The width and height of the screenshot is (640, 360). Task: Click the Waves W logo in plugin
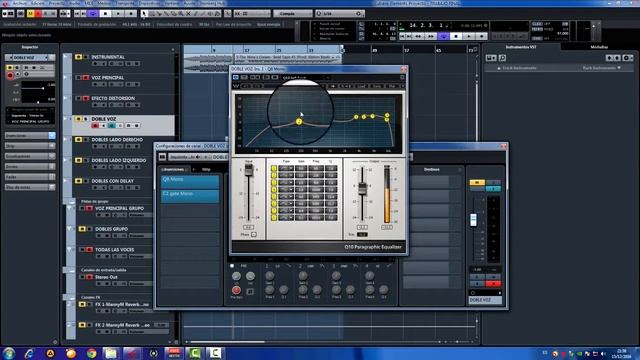tap(236, 86)
